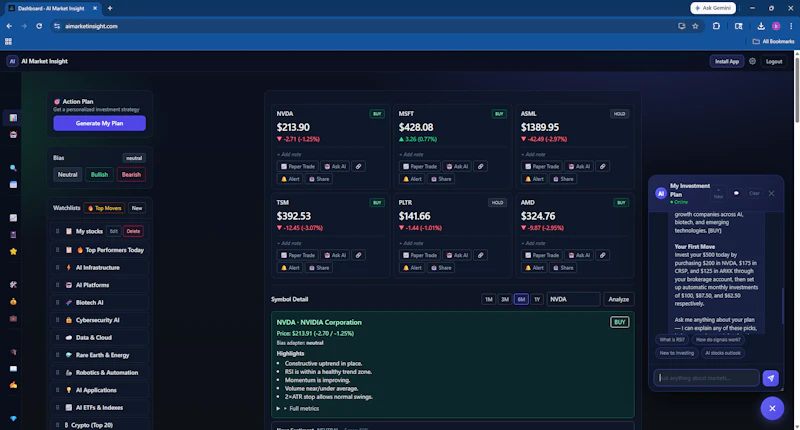Click New watchlist button

[137, 208]
